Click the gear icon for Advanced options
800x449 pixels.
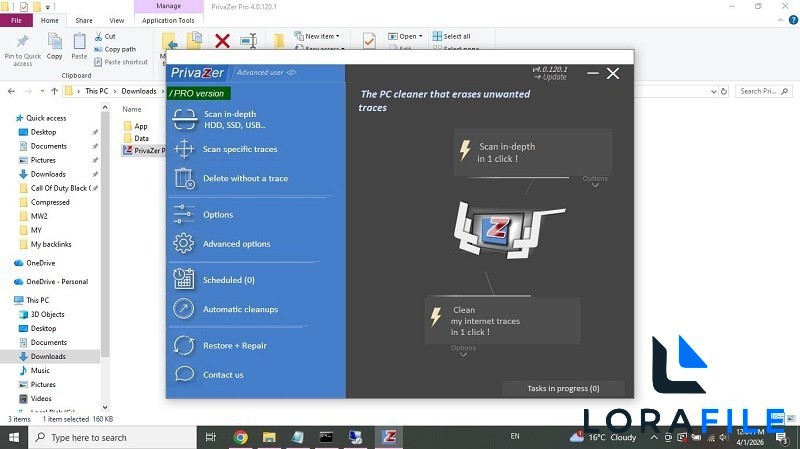click(184, 243)
